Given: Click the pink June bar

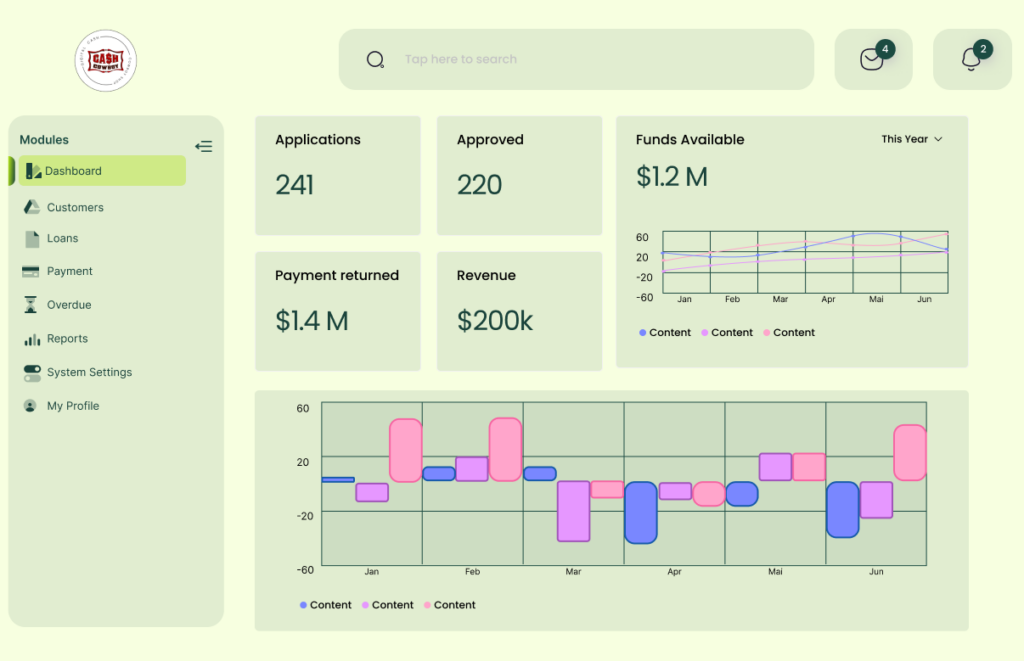Looking at the screenshot, I should [x=910, y=453].
